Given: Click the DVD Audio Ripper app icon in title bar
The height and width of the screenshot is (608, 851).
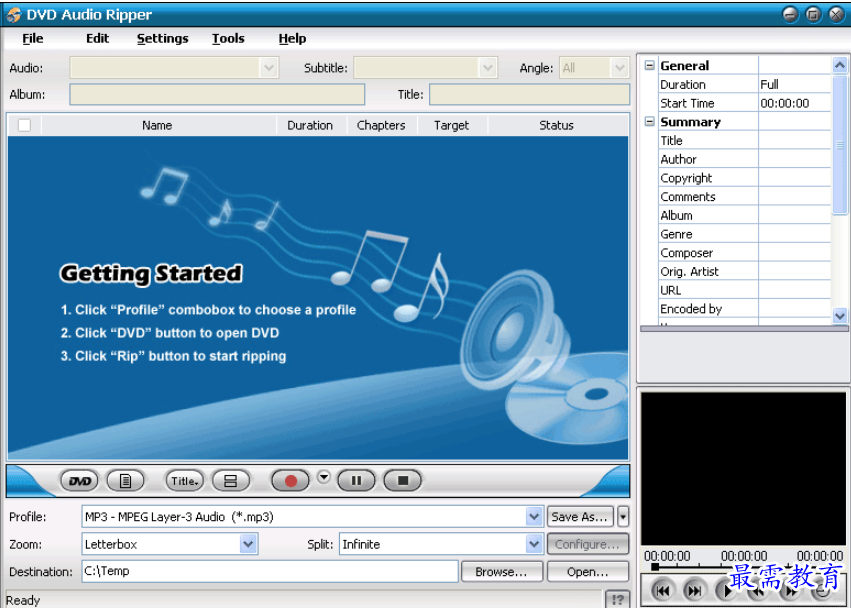Looking at the screenshot, I should point(14,15).
